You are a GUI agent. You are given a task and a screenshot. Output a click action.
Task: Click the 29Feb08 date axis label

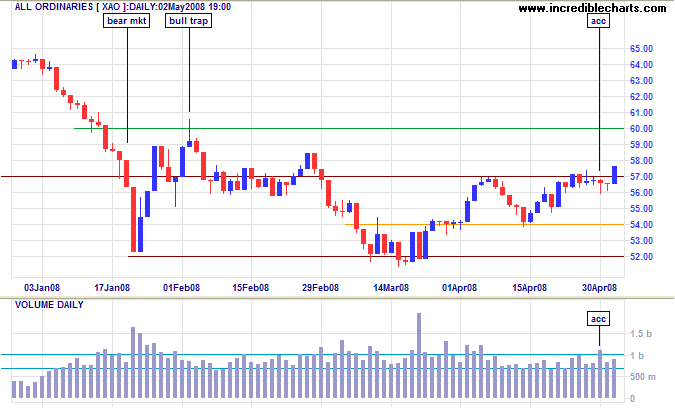[x=320, y=288]
